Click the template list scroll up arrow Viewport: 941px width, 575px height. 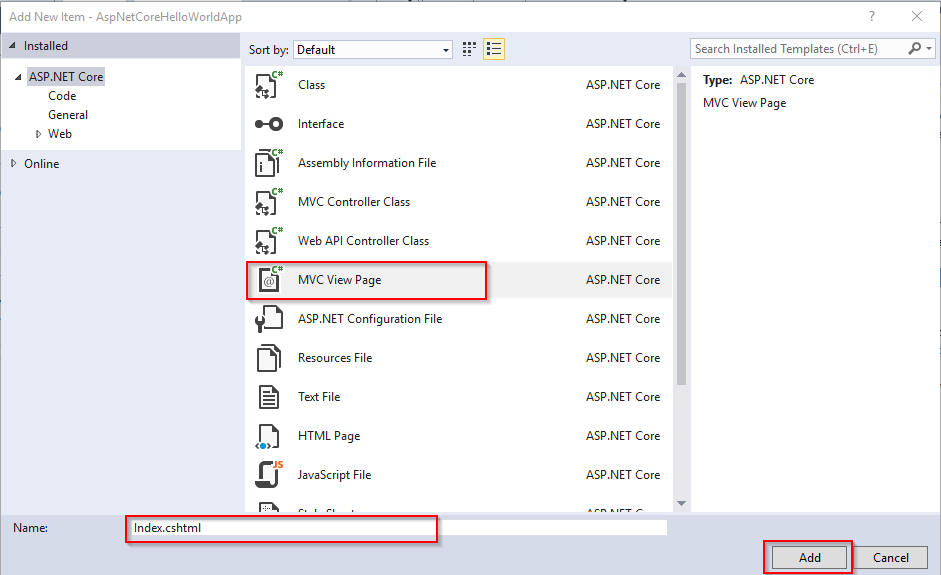tap(681, 75)
